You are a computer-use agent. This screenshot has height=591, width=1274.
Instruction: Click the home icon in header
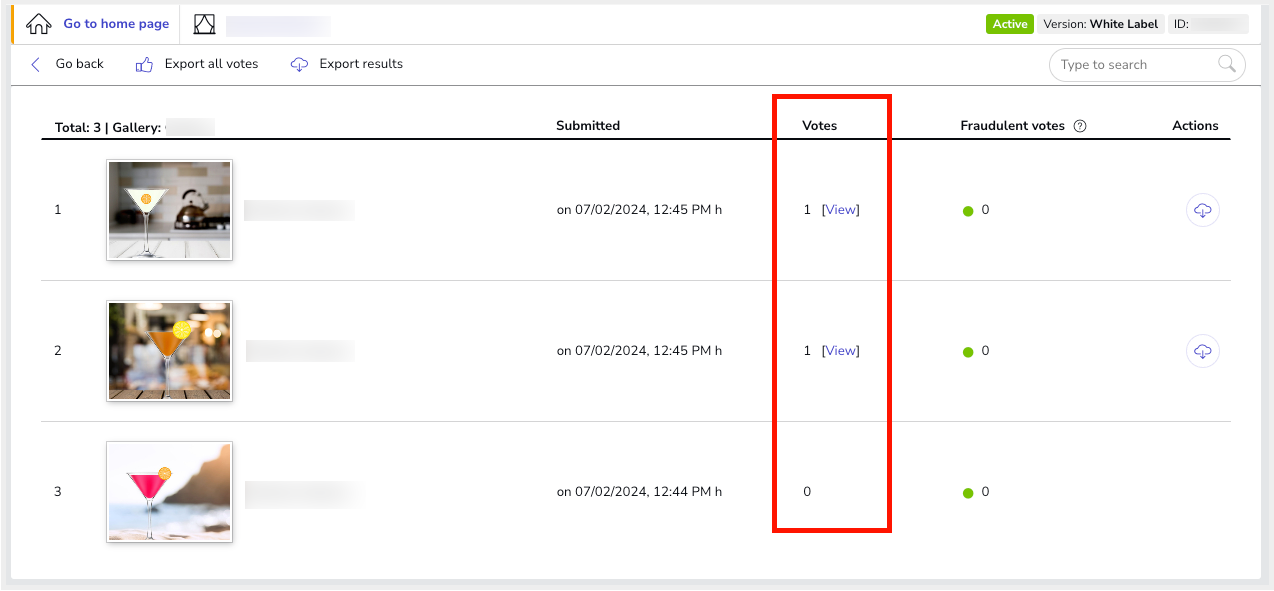38,24
